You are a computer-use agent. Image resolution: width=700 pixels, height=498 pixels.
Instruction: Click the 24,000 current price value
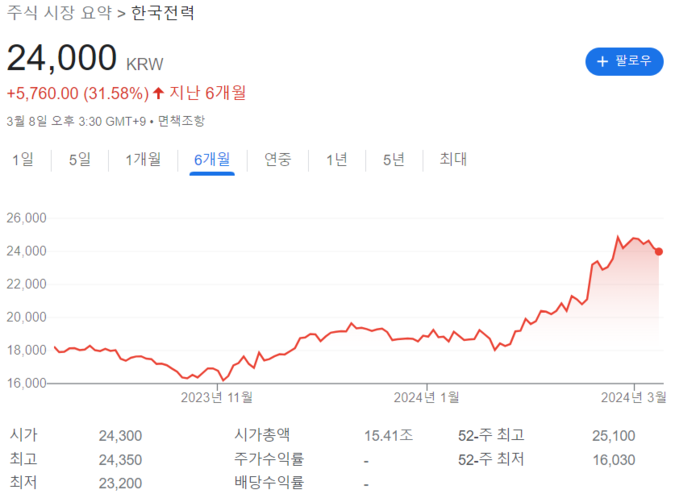62,58
